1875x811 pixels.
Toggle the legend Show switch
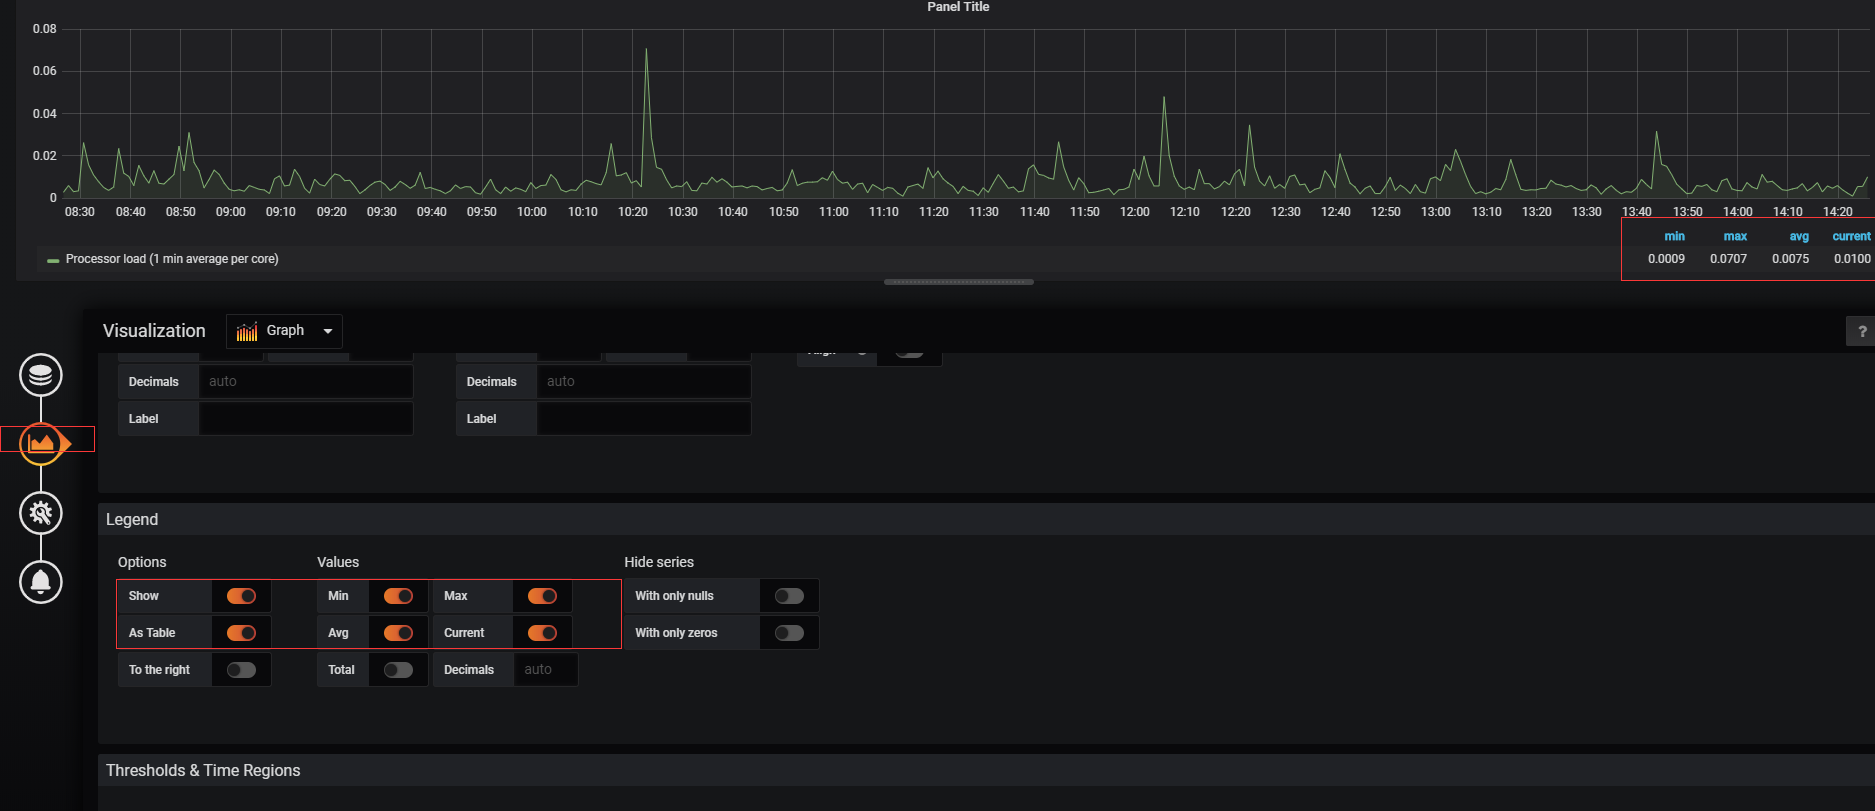click(241, 596)
